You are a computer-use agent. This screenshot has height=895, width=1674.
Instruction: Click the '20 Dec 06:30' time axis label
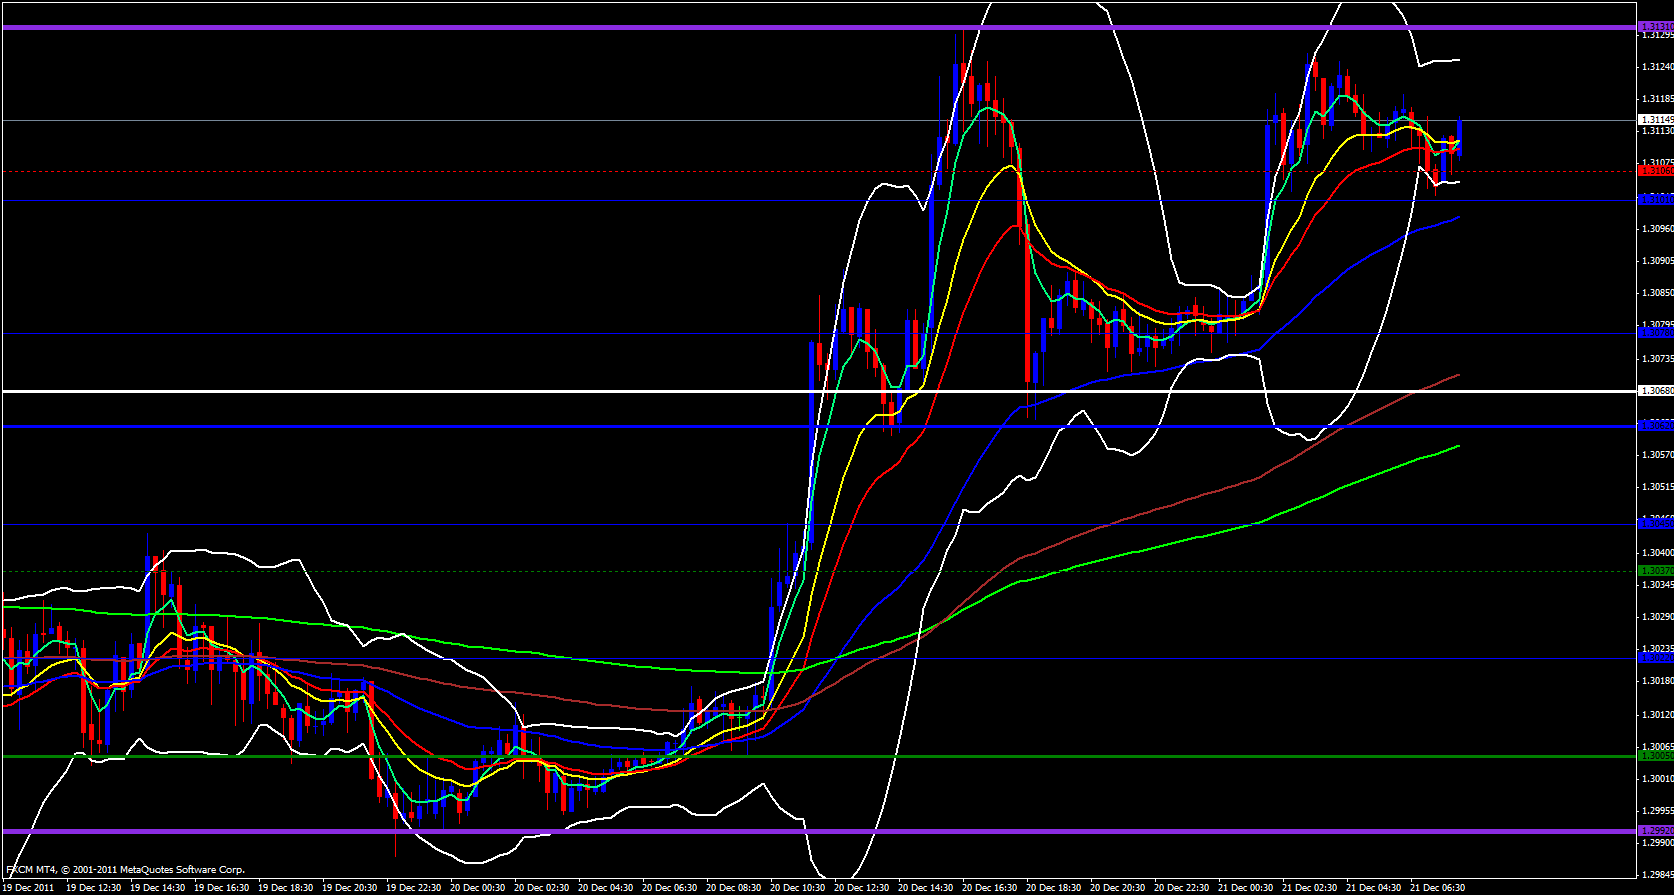[669, 888]
